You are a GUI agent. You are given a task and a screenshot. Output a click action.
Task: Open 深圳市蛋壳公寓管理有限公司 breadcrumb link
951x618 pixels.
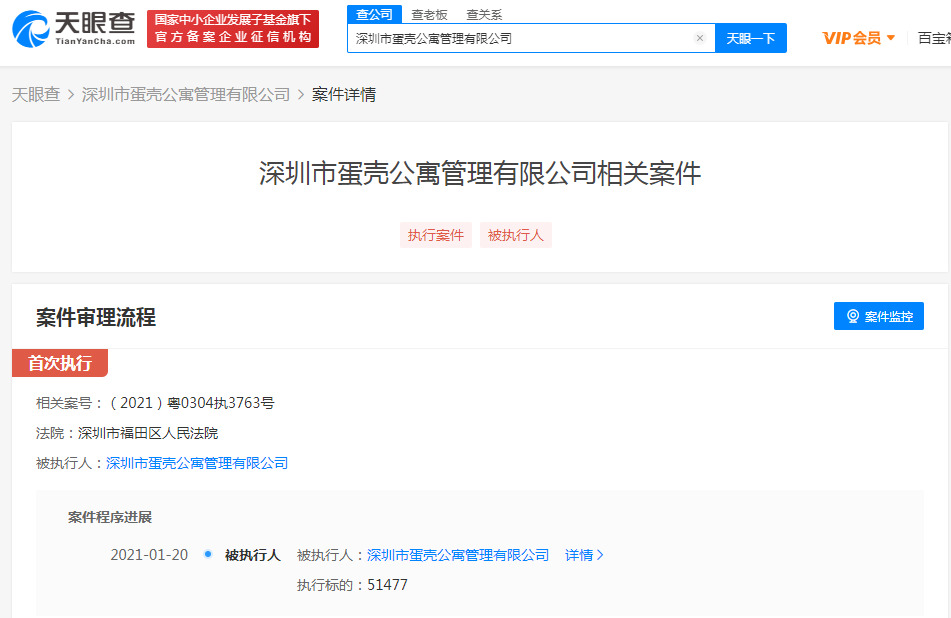186,95
